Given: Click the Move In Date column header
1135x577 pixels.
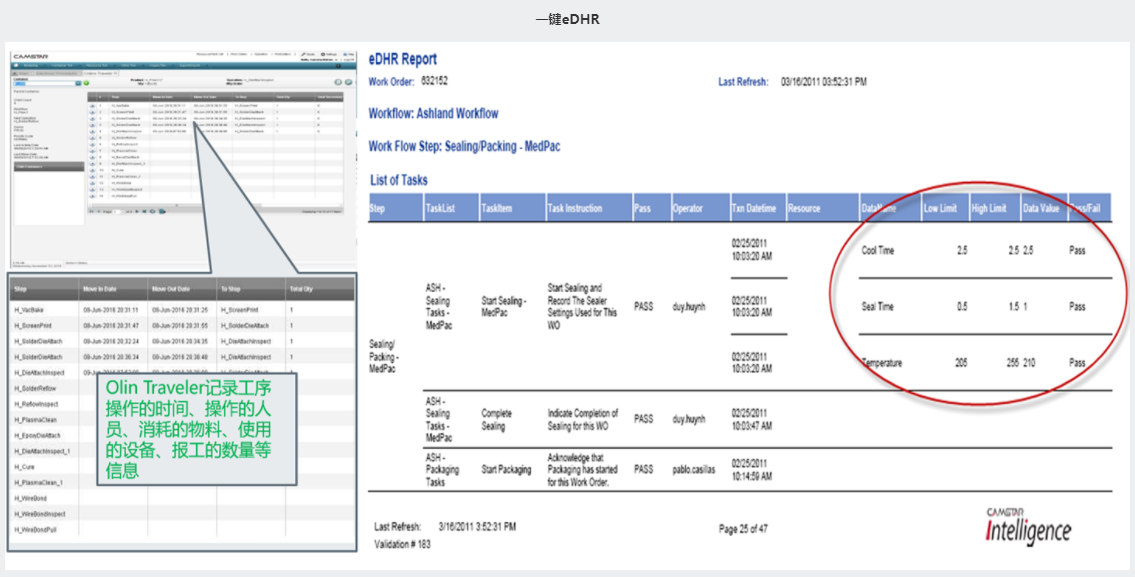Looking at the screenshot, I should pyautogui.click(x=113, y=289).
